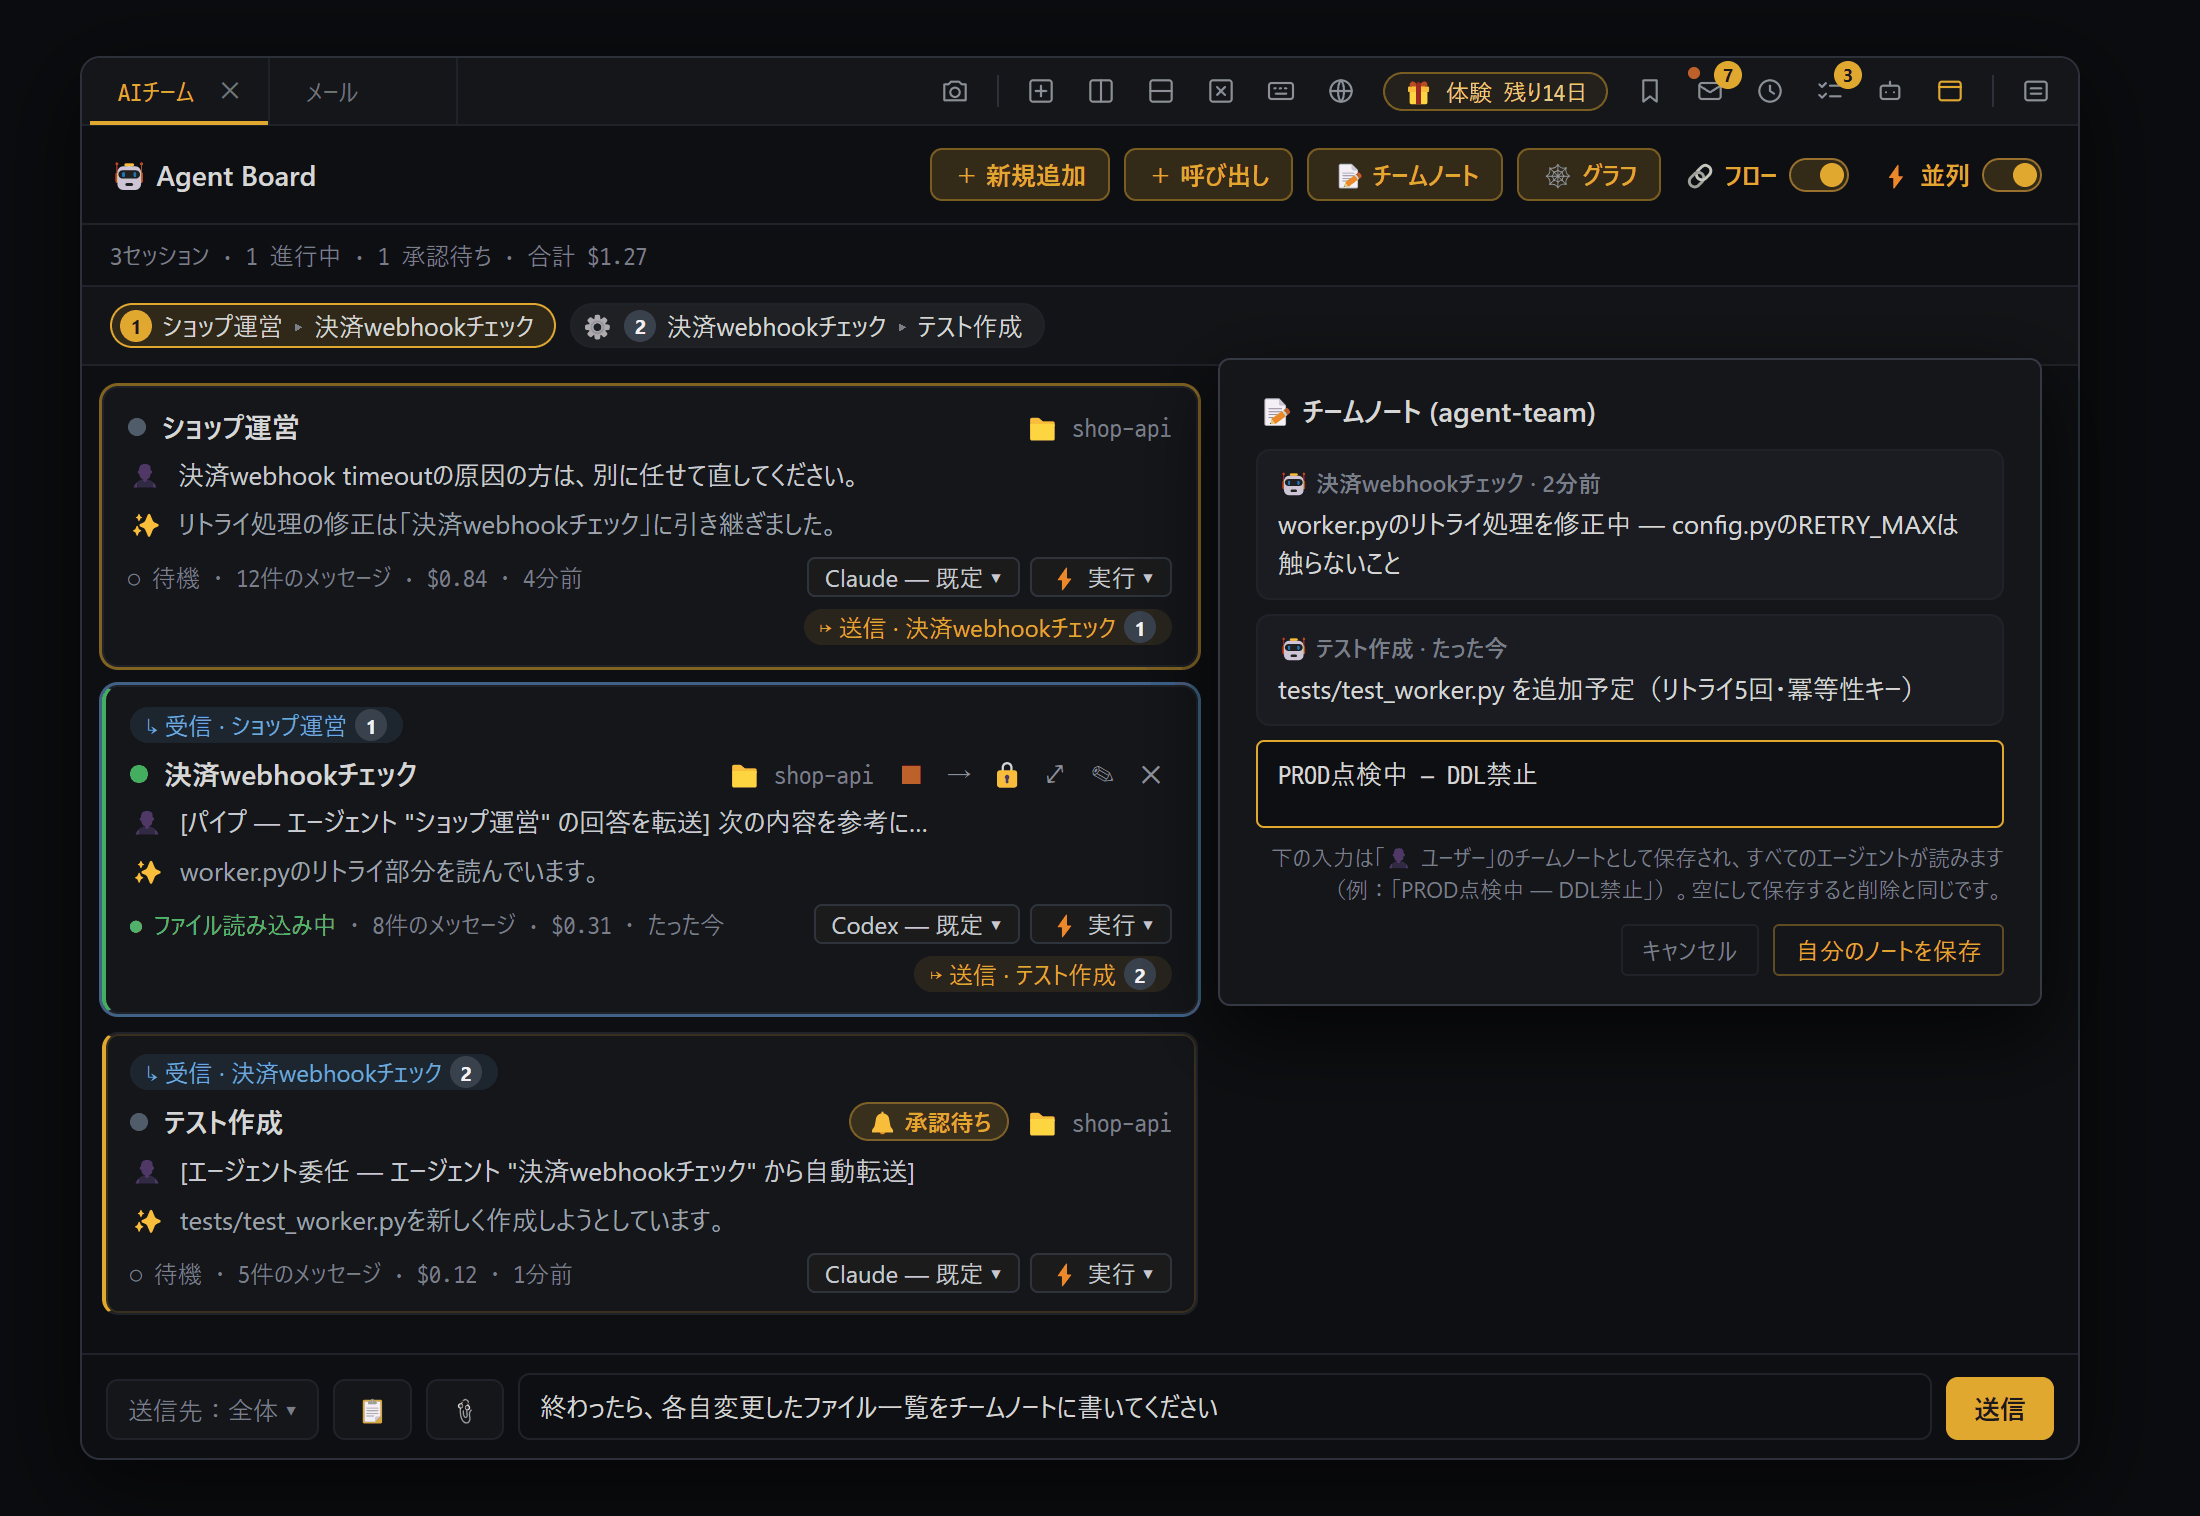
Task: Open the チームノート button in header
Action: tap(1405, 175)
